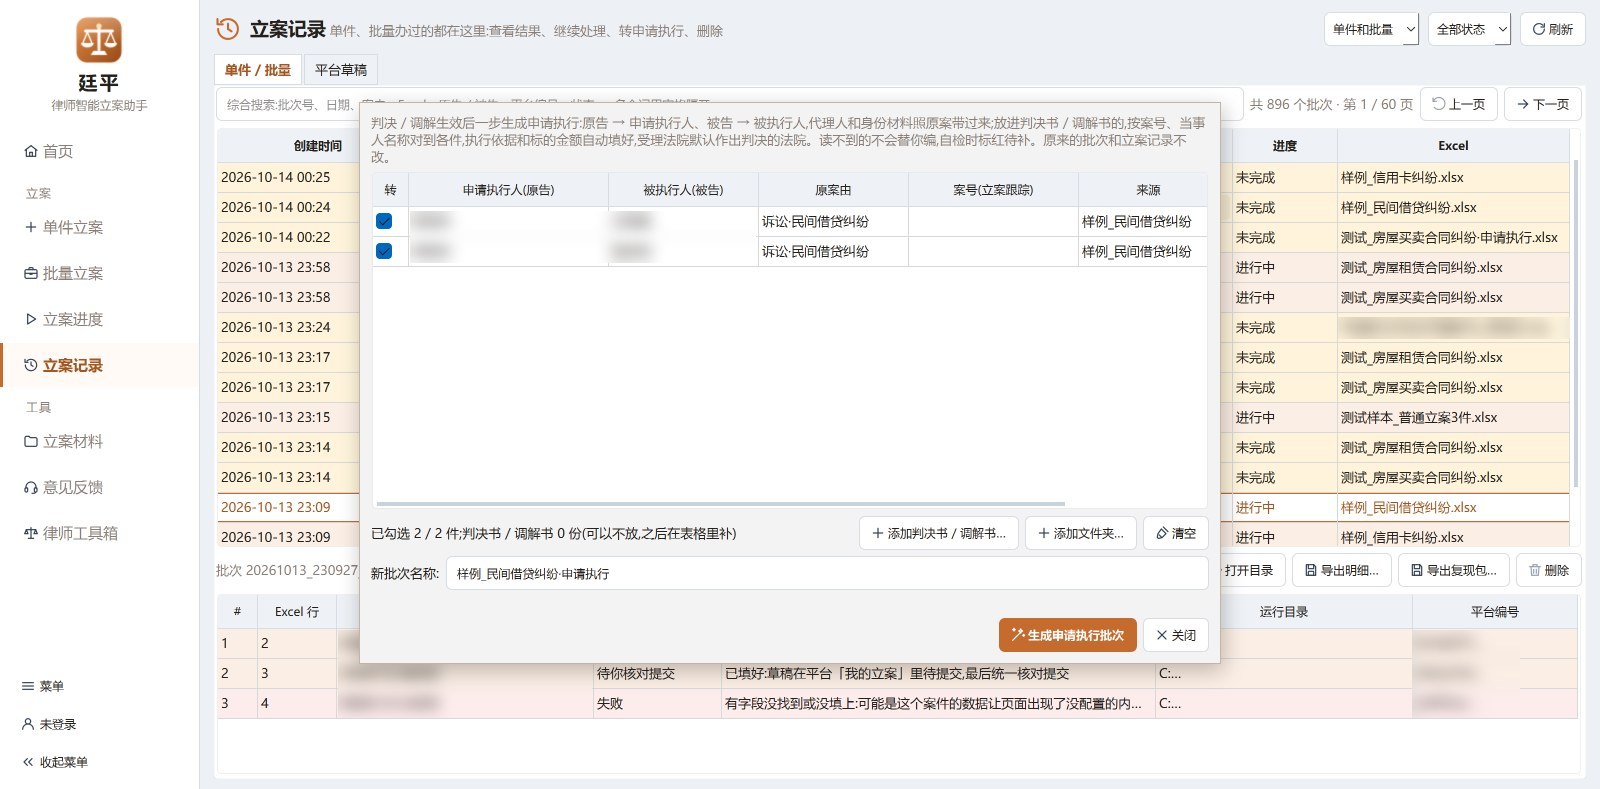Viewport: 1600px width, 789px height.
Task: Click the 廷平 scales logo icon
Action: tap(99, 40)
